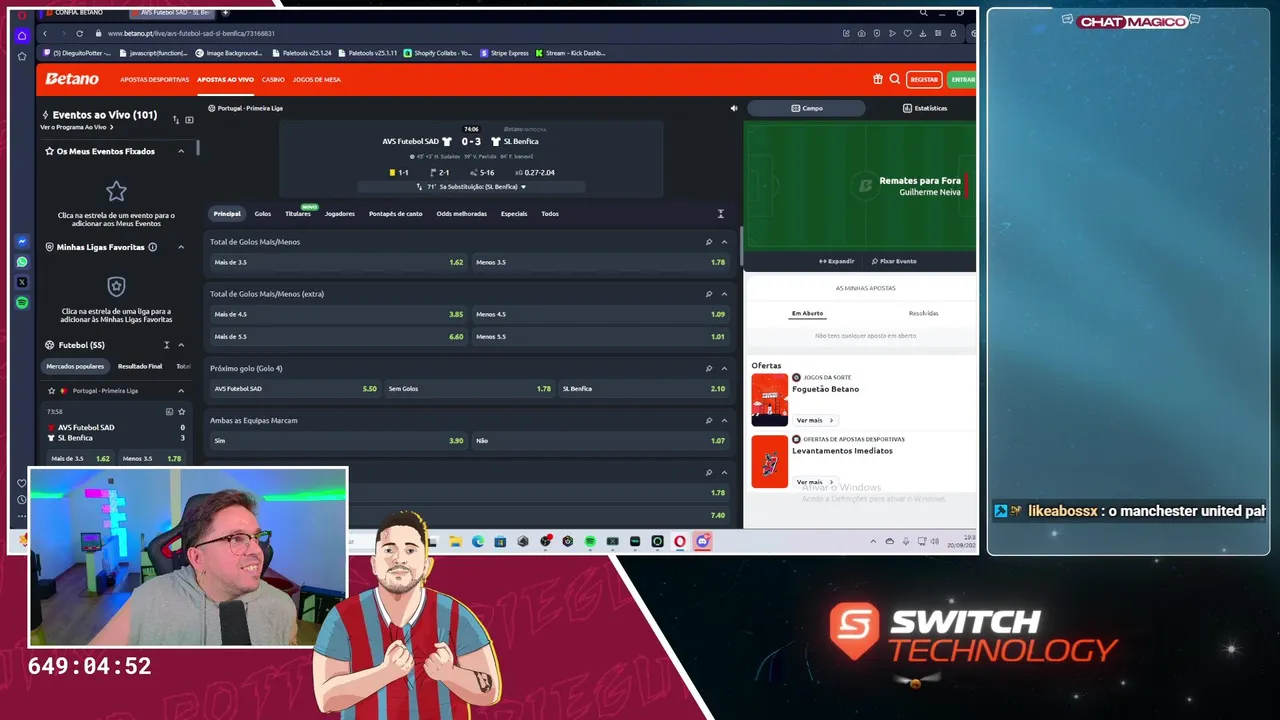Open the Levantamentos Imediatos offer thumbnail
Image resolution: width=1280 pixels, height=720 pixels.
click(770, 461)
